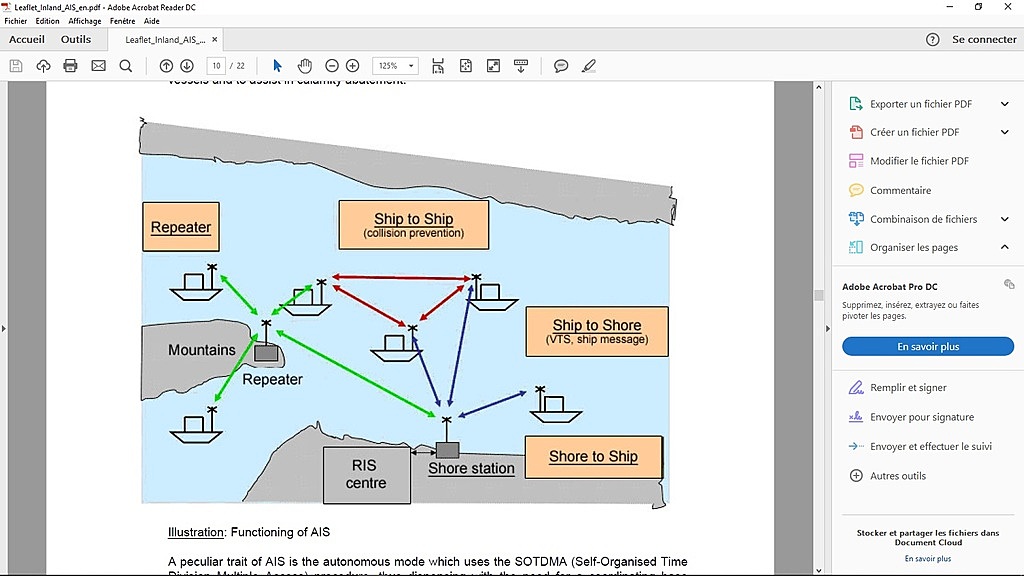Click the Organiser les pages icon
This screenshot has width=1024, height=576.
pyautogui.click(x=856, y=247)
